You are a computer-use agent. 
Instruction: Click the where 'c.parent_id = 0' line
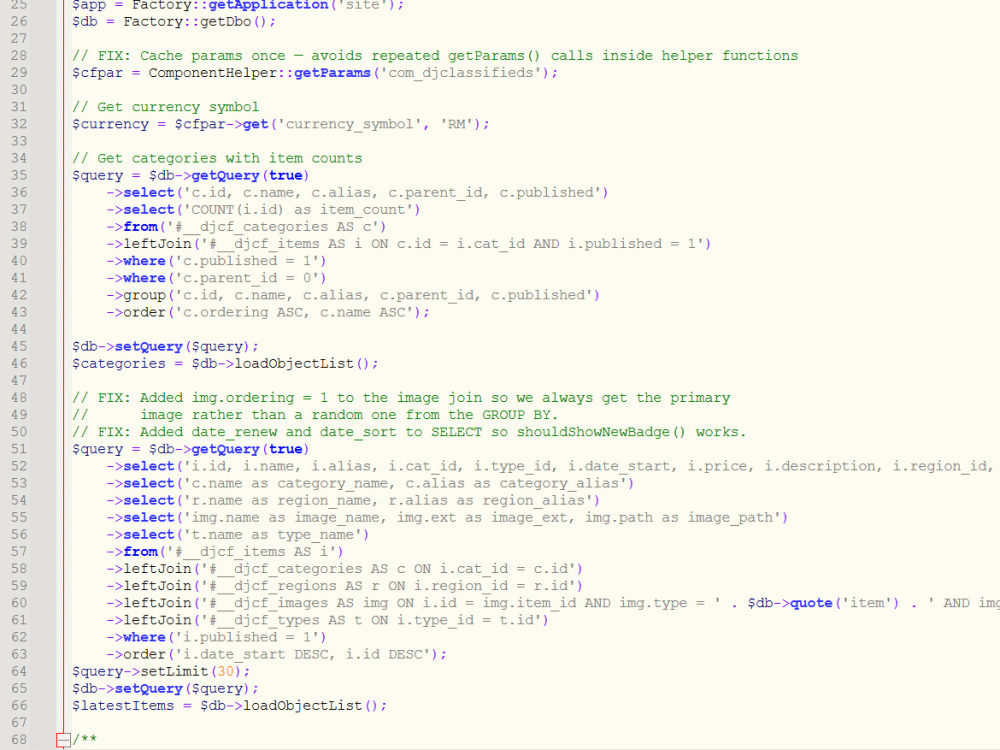(216, 278)
